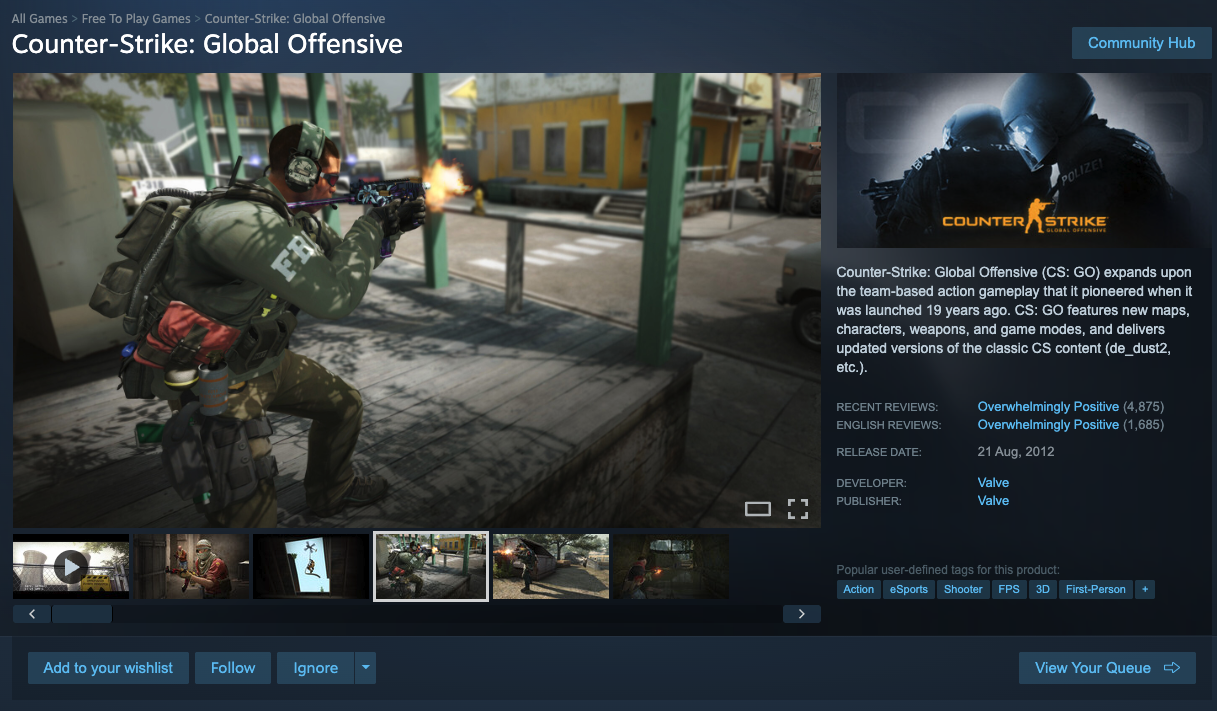Ignore this game

[x=316, y=668]
